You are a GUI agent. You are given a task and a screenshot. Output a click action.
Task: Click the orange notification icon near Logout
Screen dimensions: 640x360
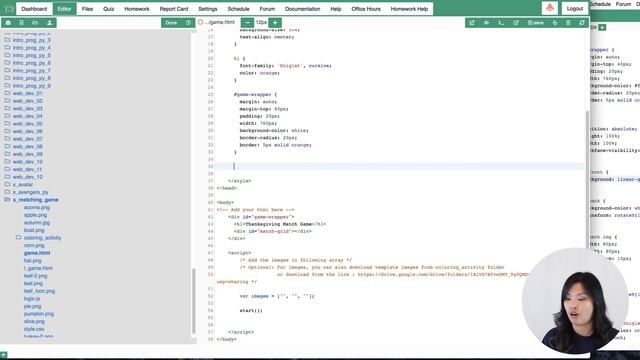tap(550, 8)
